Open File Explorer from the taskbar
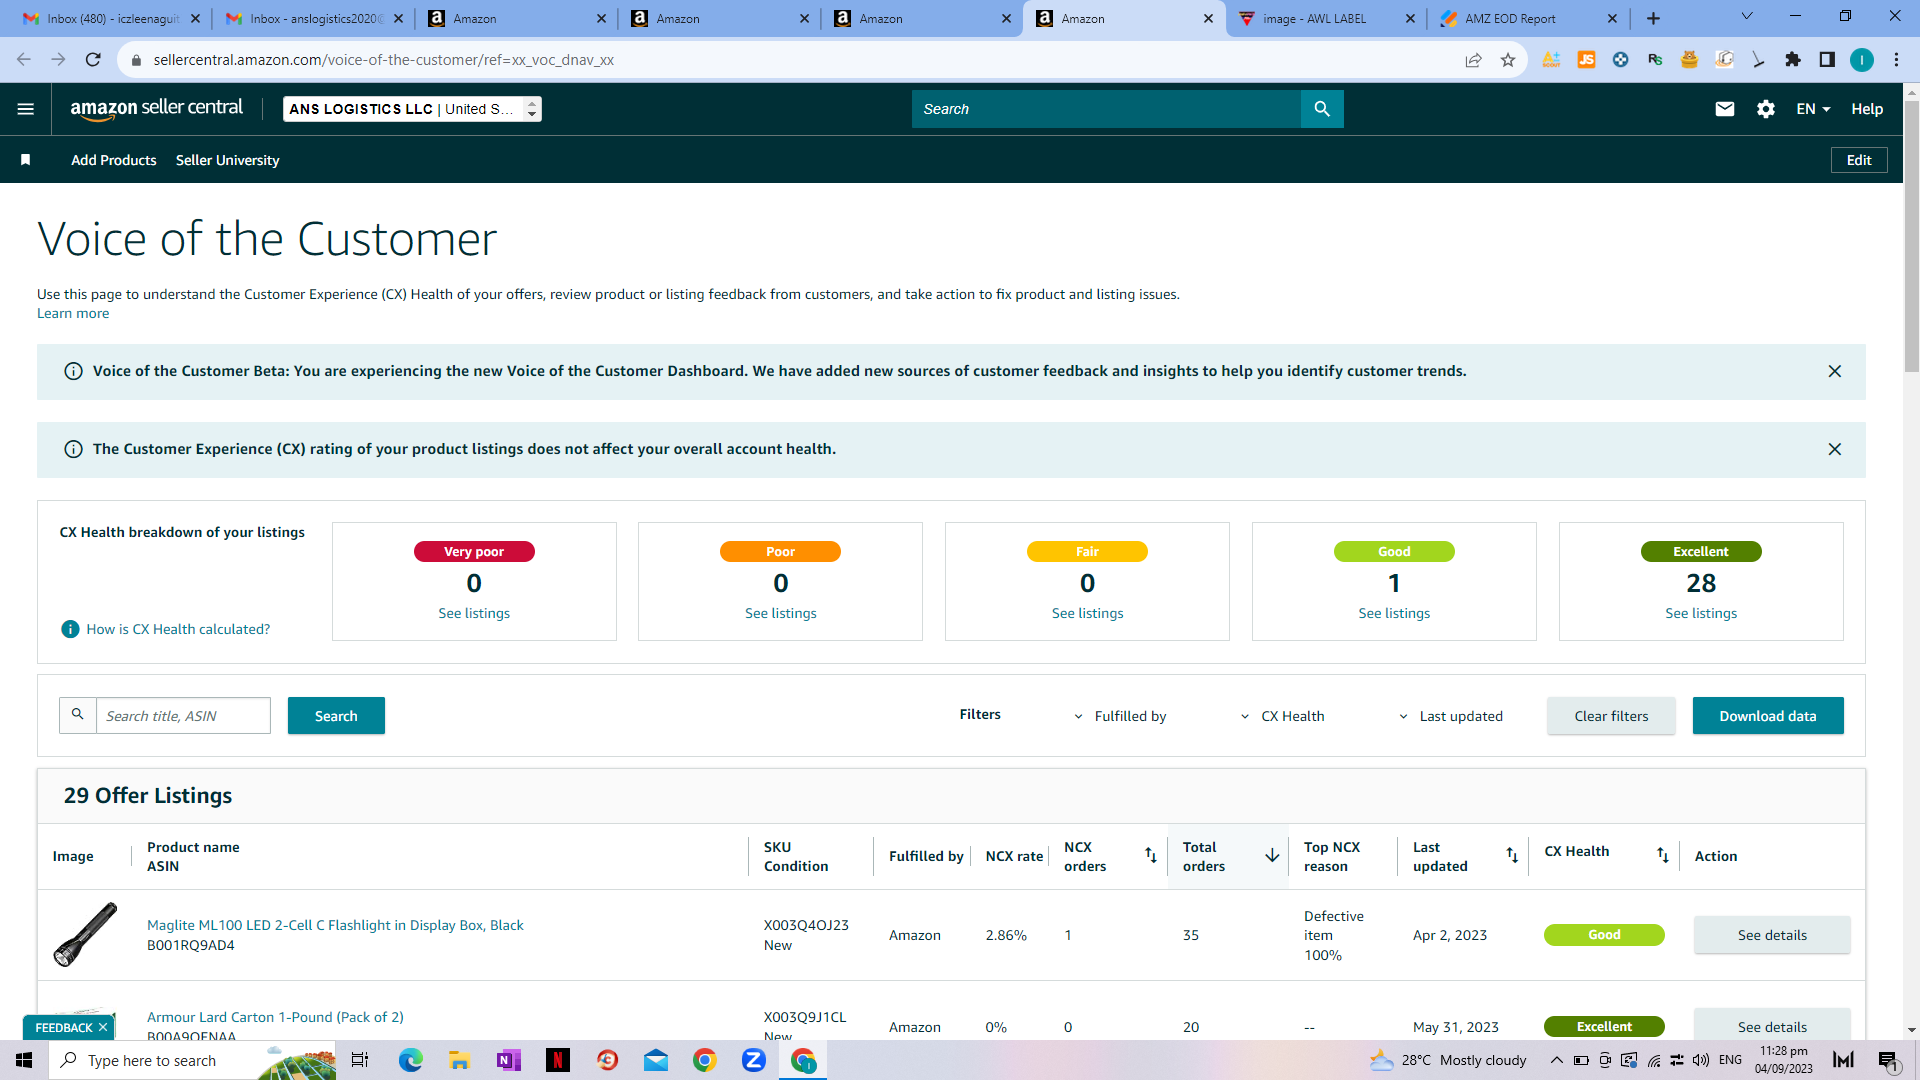 [x=460, y=1060]
